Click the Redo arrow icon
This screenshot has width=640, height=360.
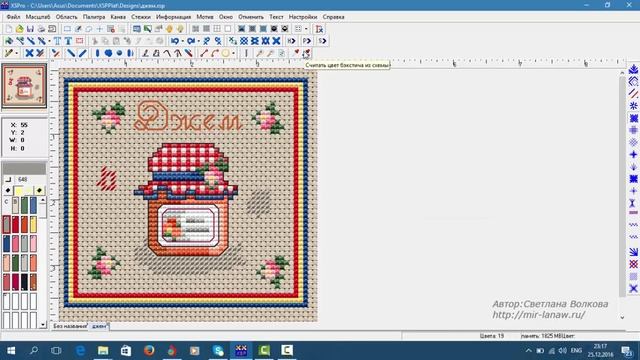(x=191, y=41)
